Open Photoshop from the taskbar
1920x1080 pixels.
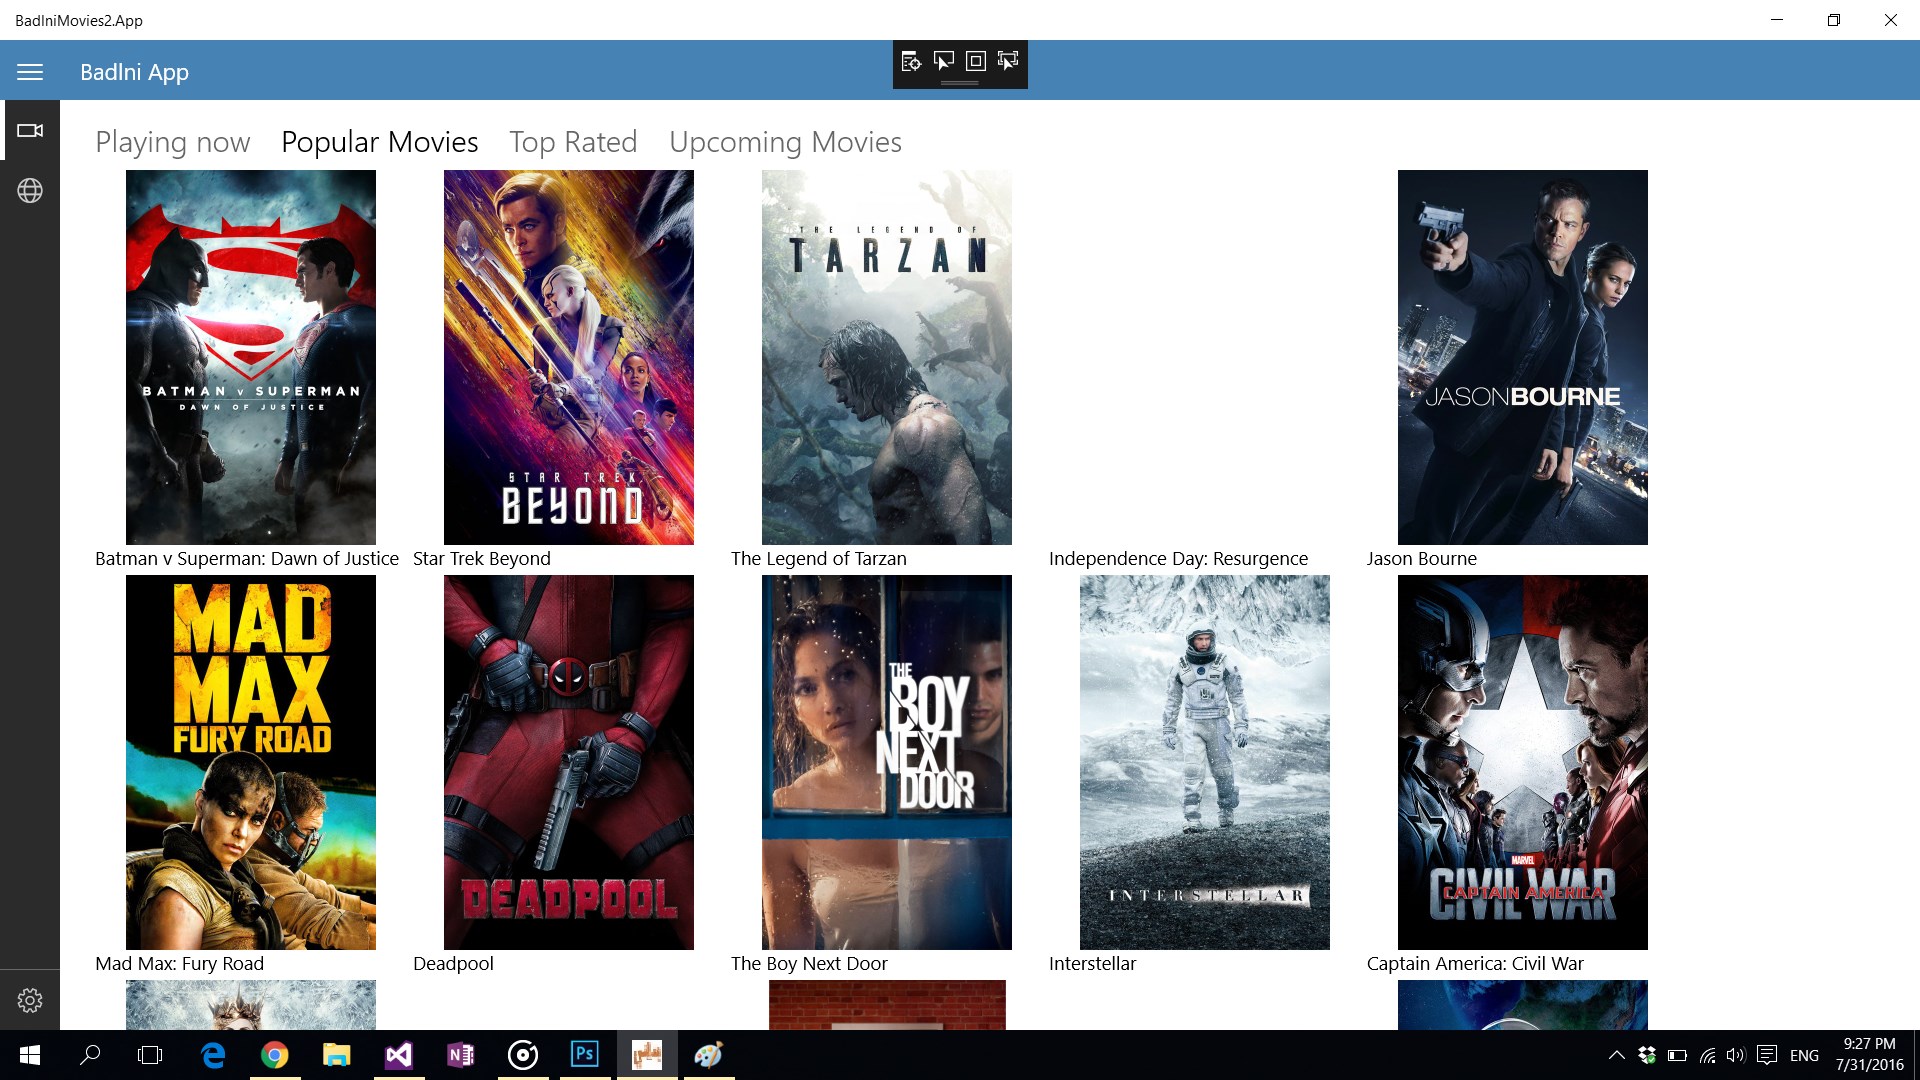point(585,1055)
